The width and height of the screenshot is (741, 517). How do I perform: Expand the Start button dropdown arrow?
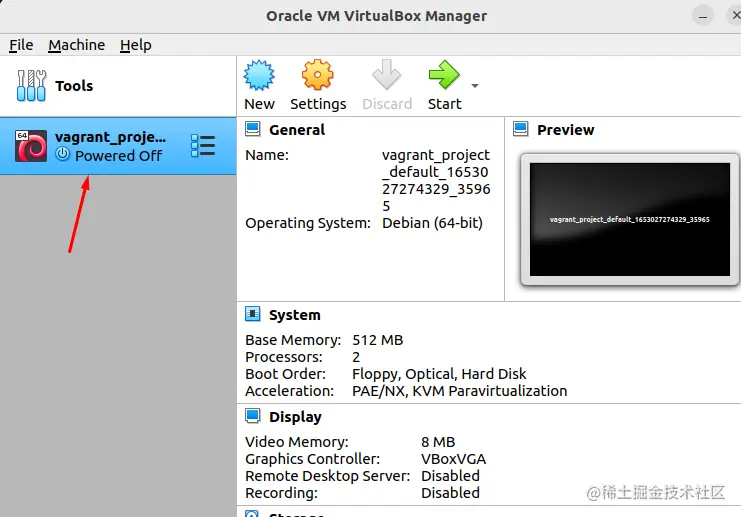click(x=475, y=86)
